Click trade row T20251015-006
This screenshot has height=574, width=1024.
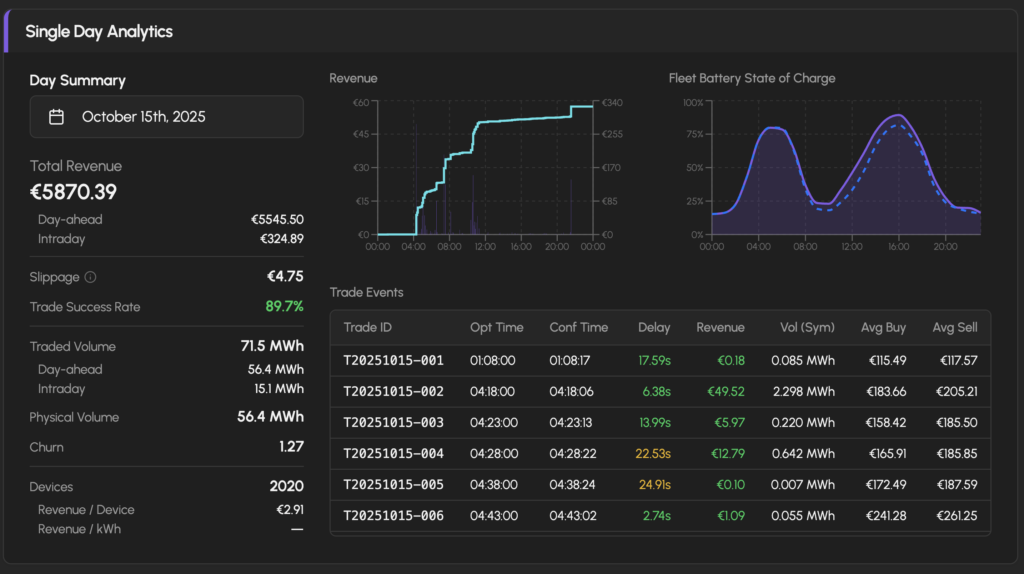393,516
